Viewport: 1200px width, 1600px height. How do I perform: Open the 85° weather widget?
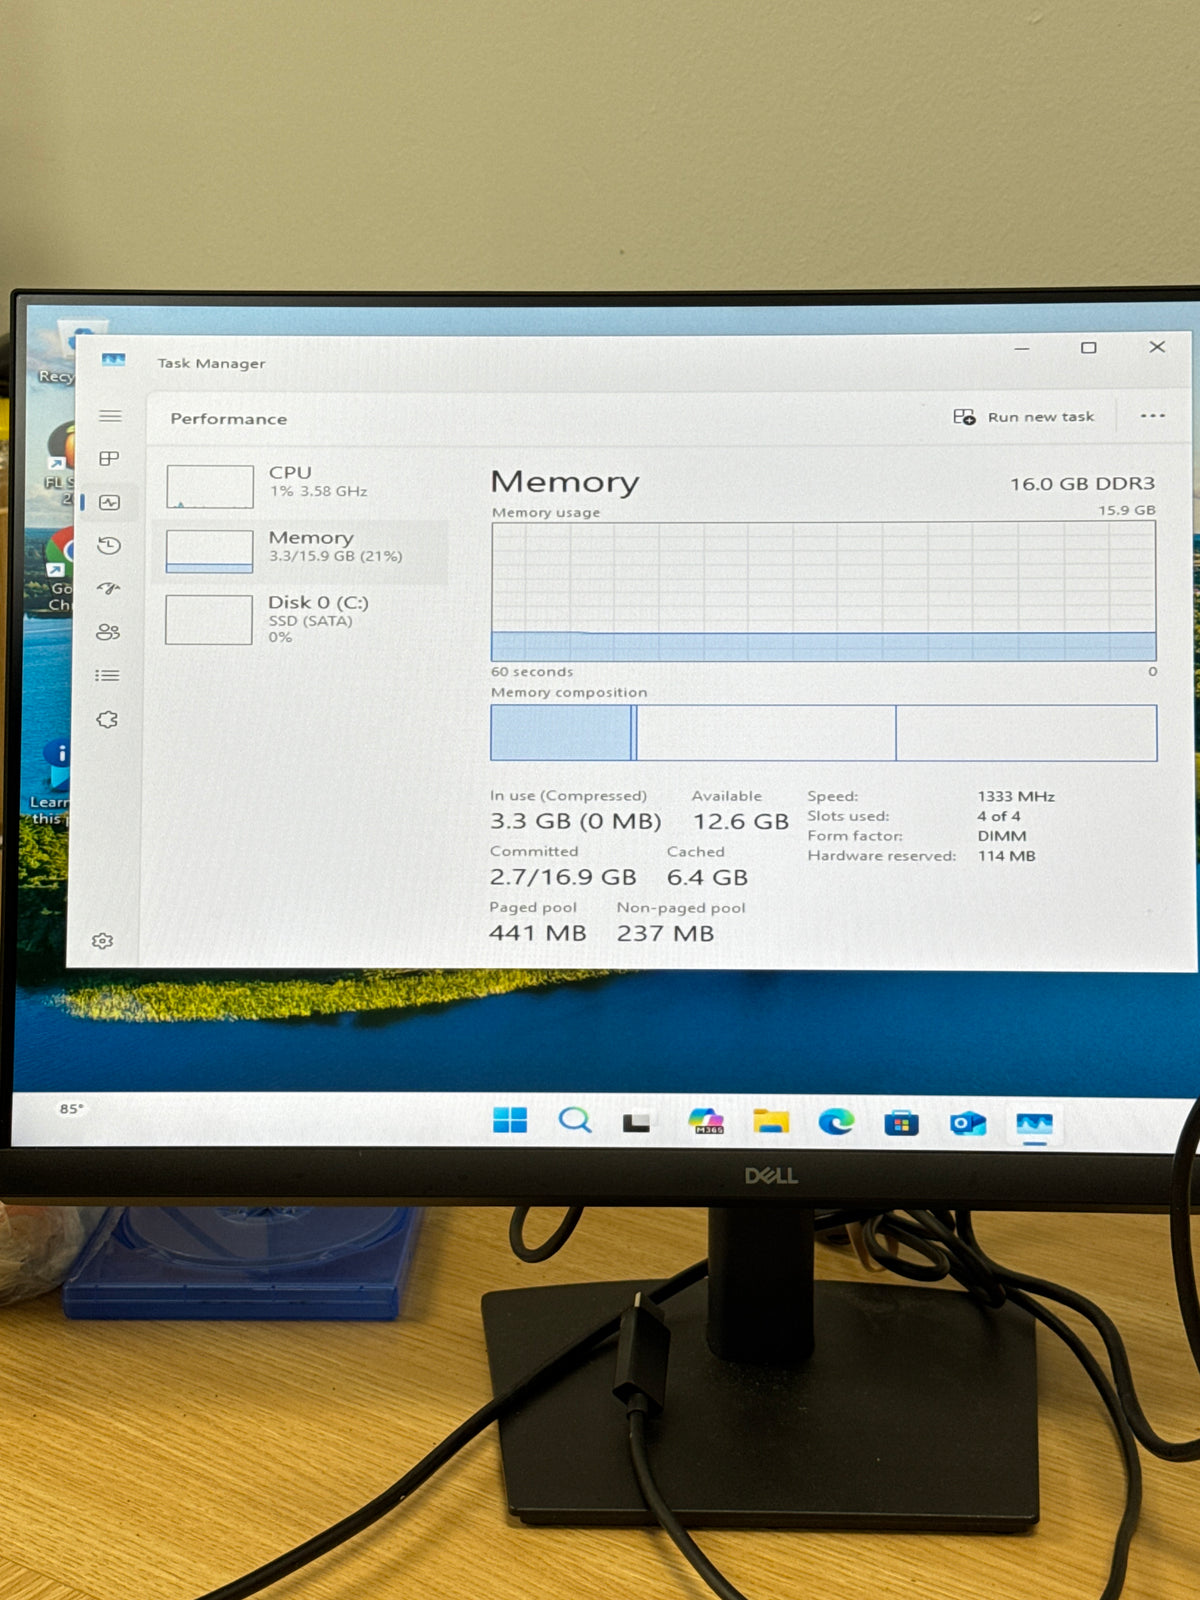click(72, 1109)
